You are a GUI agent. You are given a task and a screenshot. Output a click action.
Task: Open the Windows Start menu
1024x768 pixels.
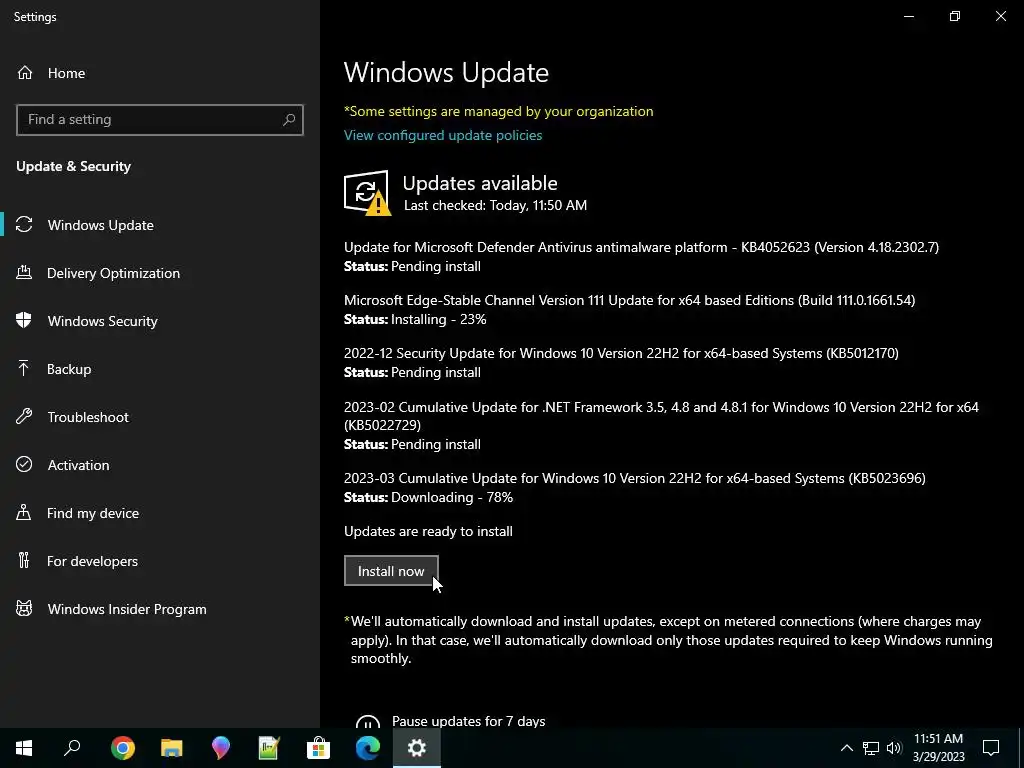coord(24,748)
